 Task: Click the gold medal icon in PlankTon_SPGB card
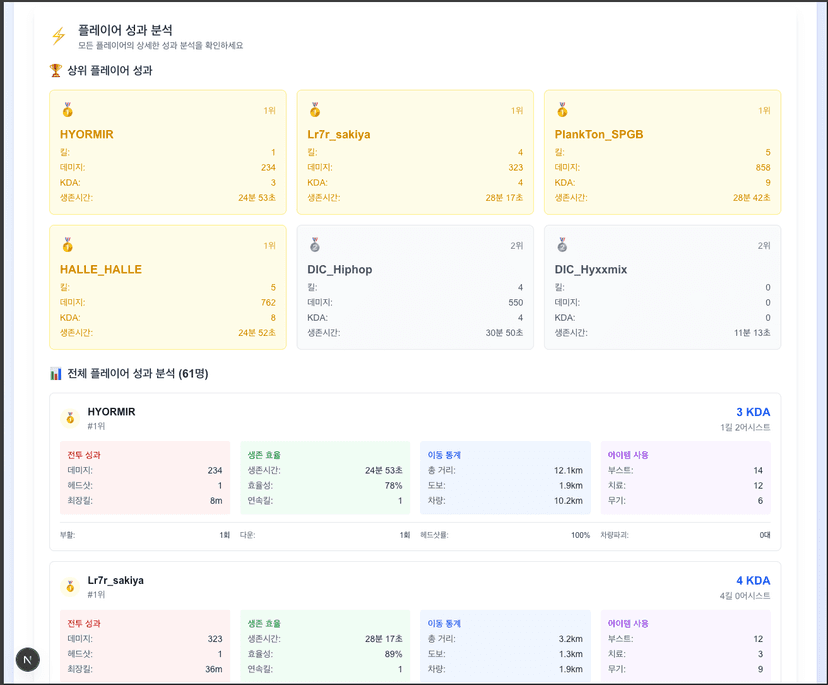(x=562, y=110)
